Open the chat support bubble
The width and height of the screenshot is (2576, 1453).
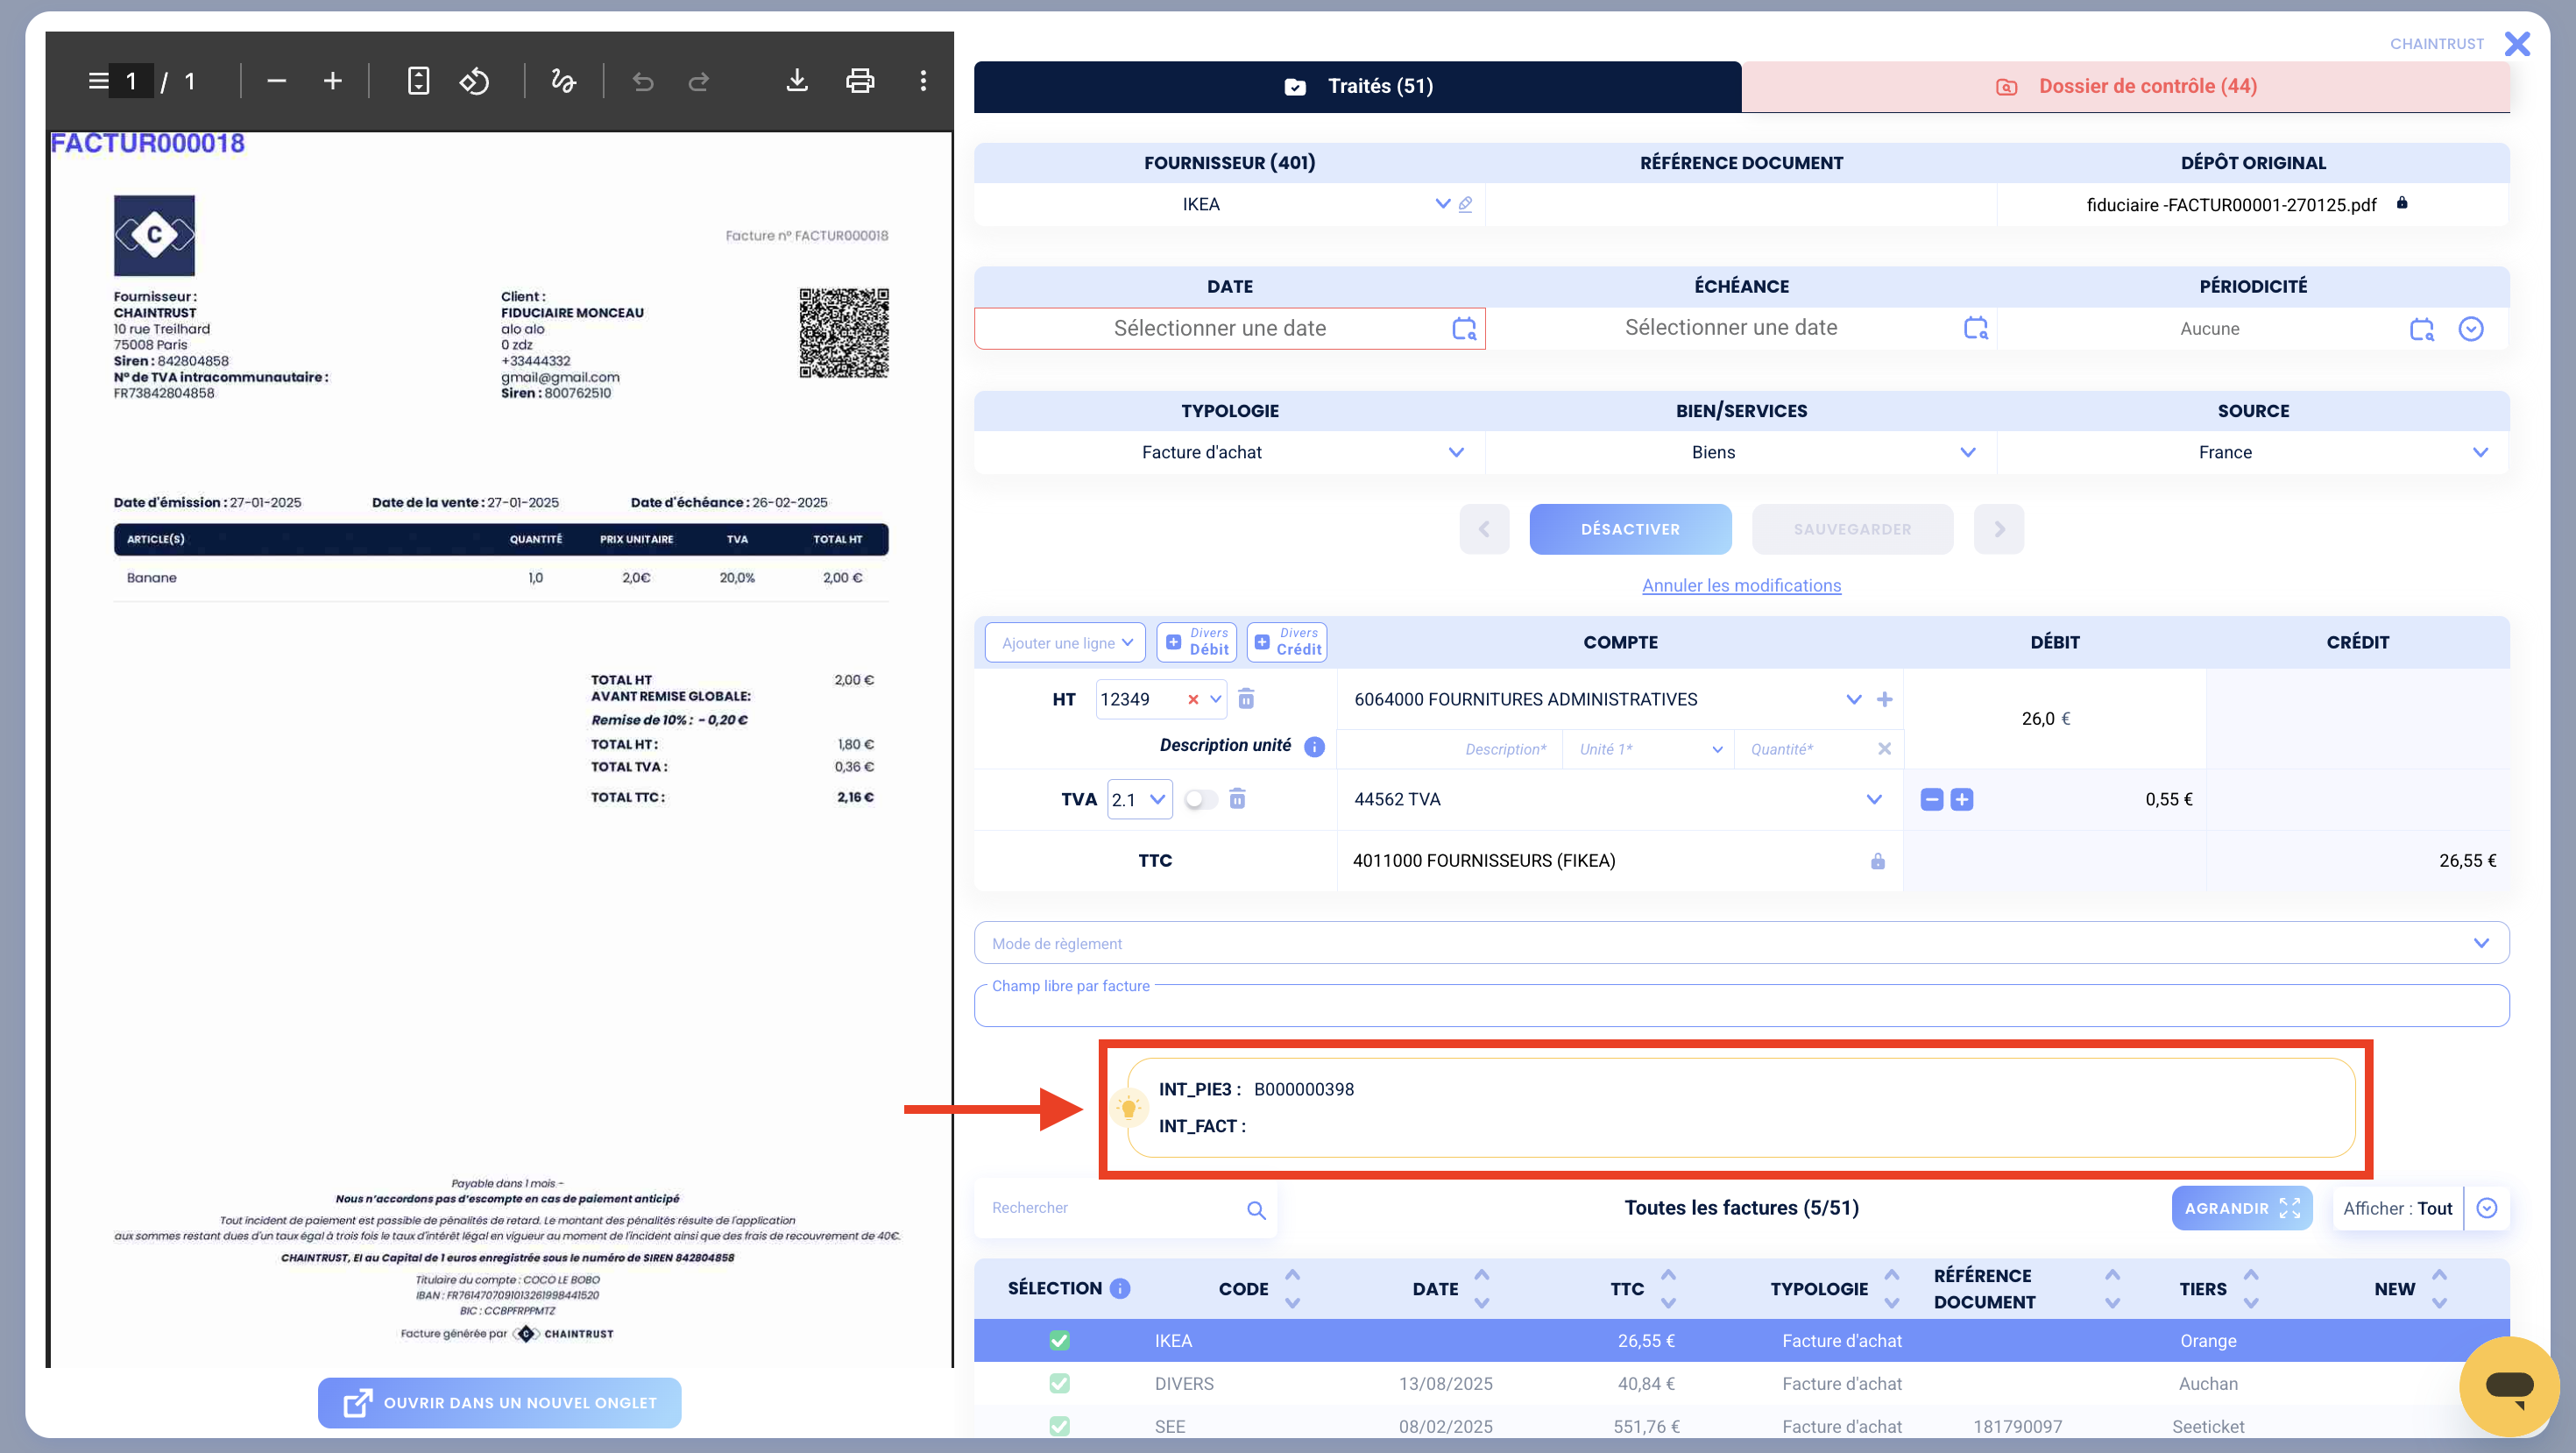coord(2509,1386)
